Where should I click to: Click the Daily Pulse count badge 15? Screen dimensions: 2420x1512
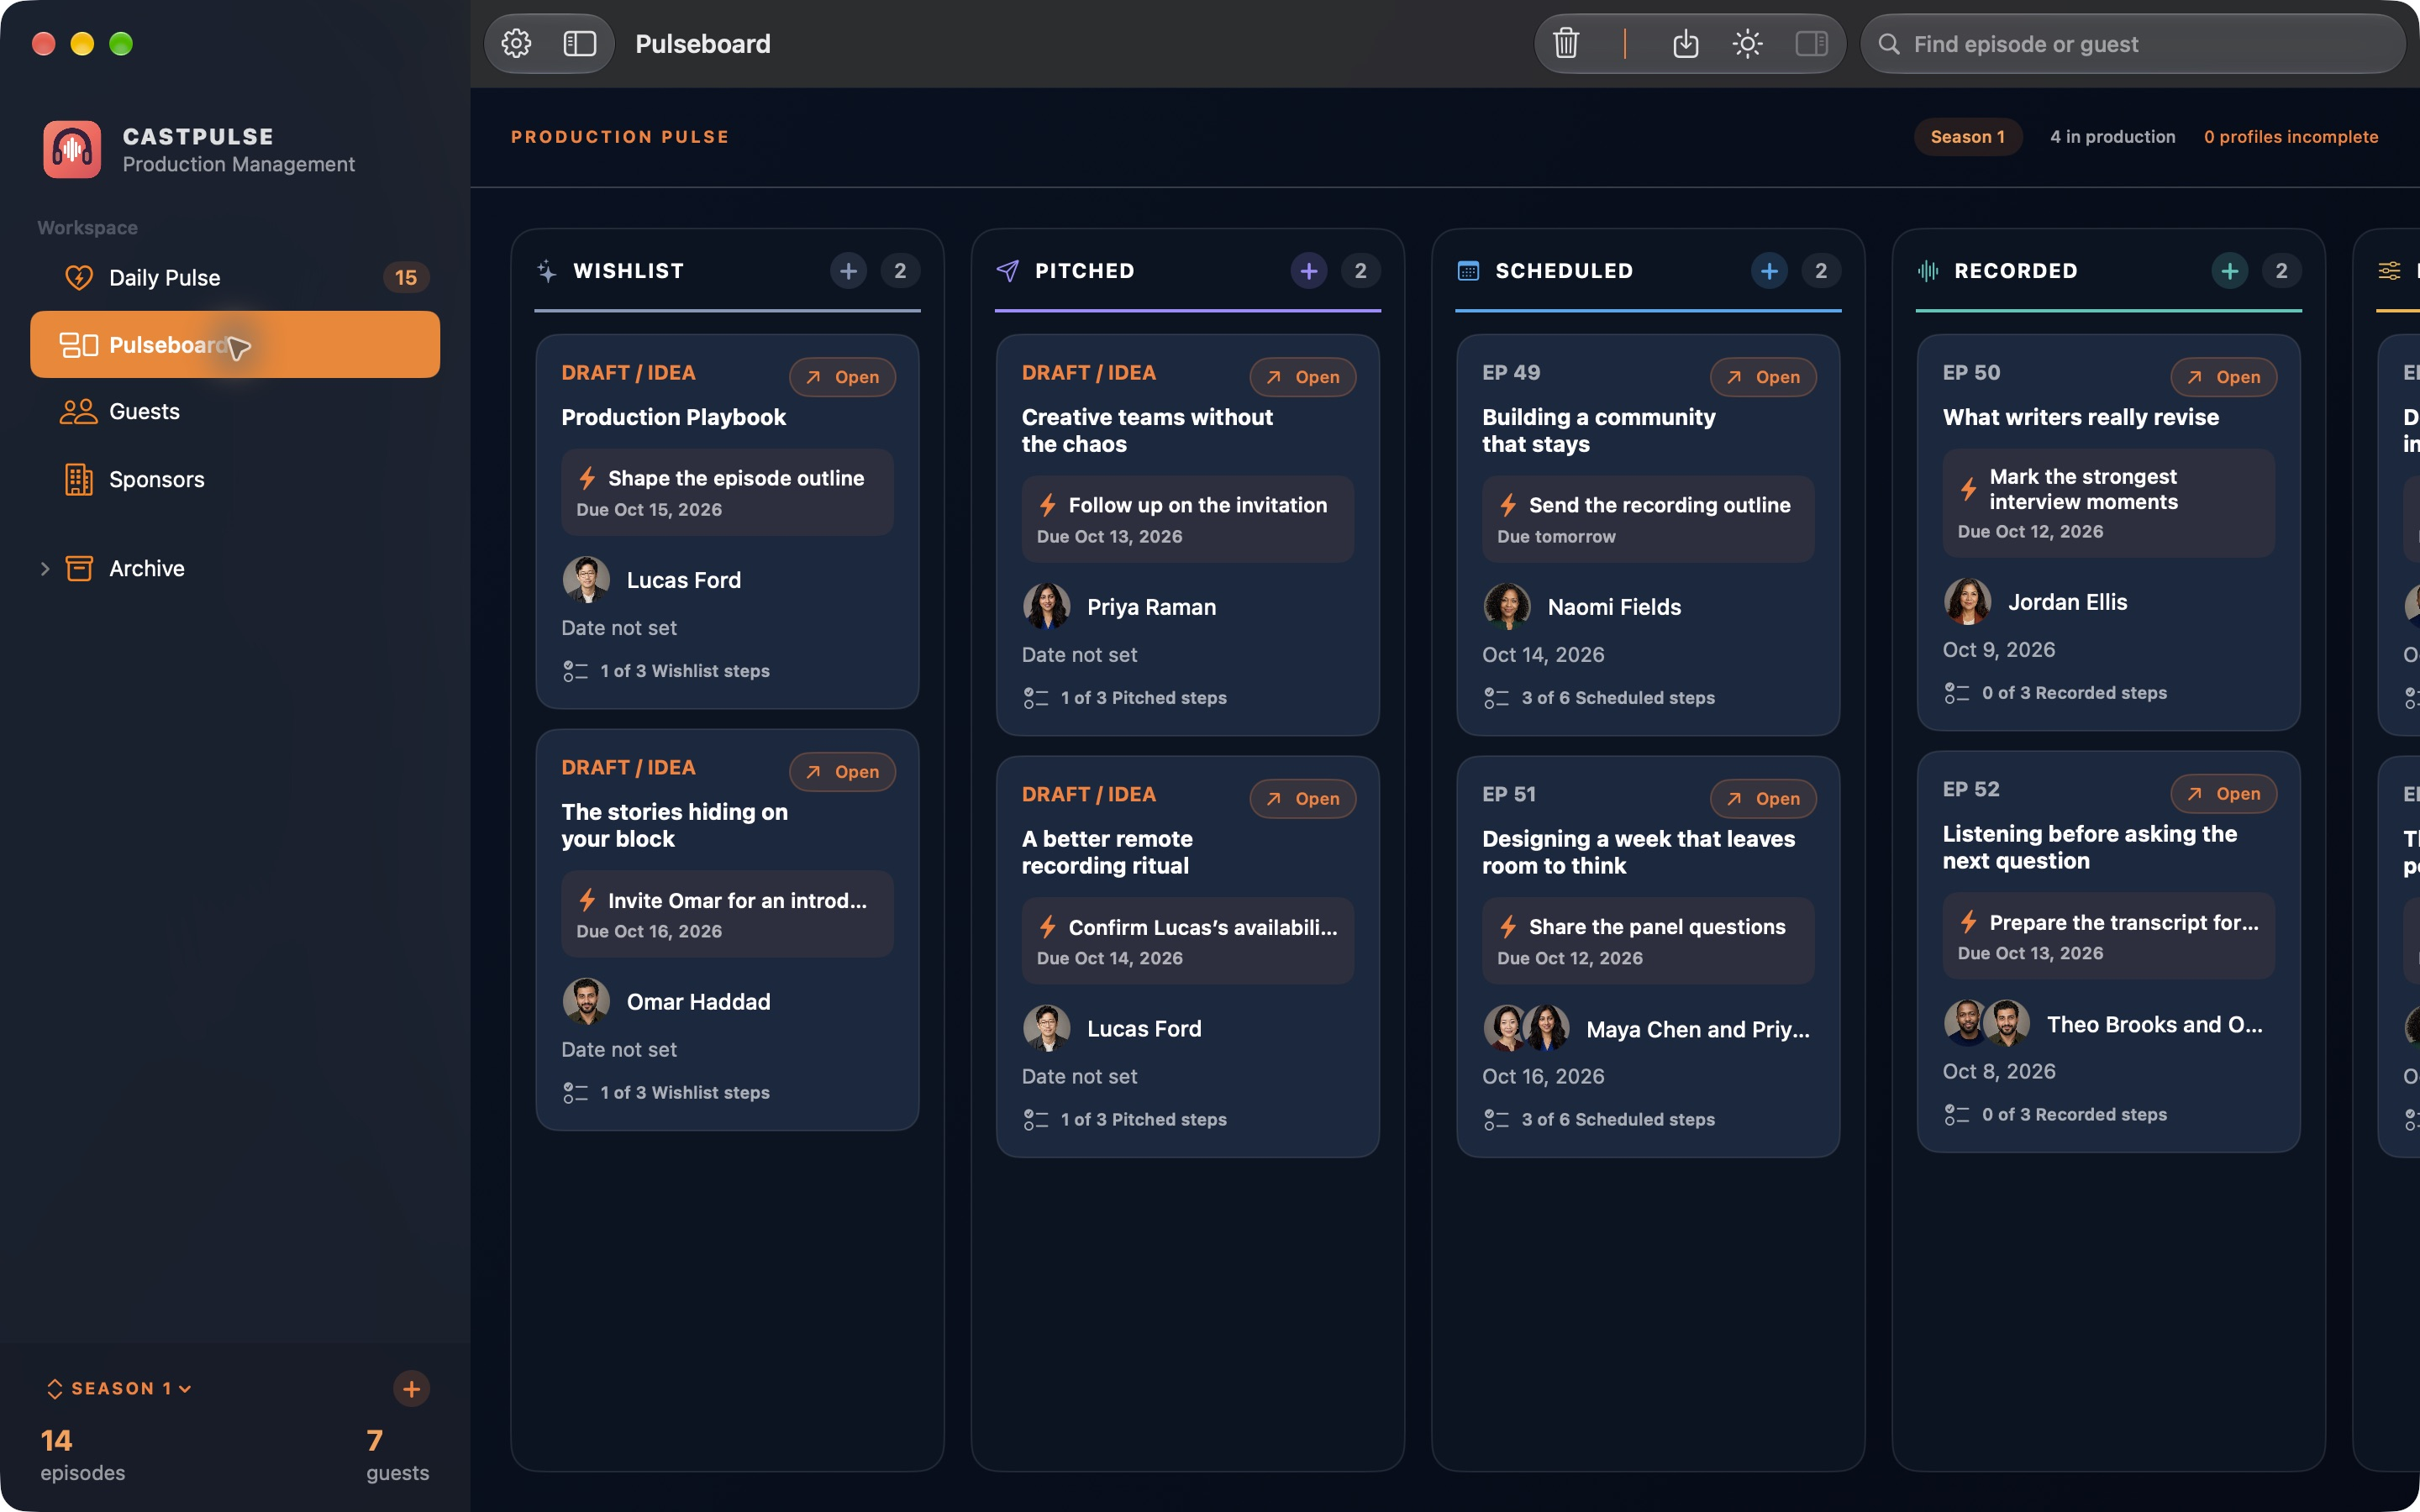point(405,277)
